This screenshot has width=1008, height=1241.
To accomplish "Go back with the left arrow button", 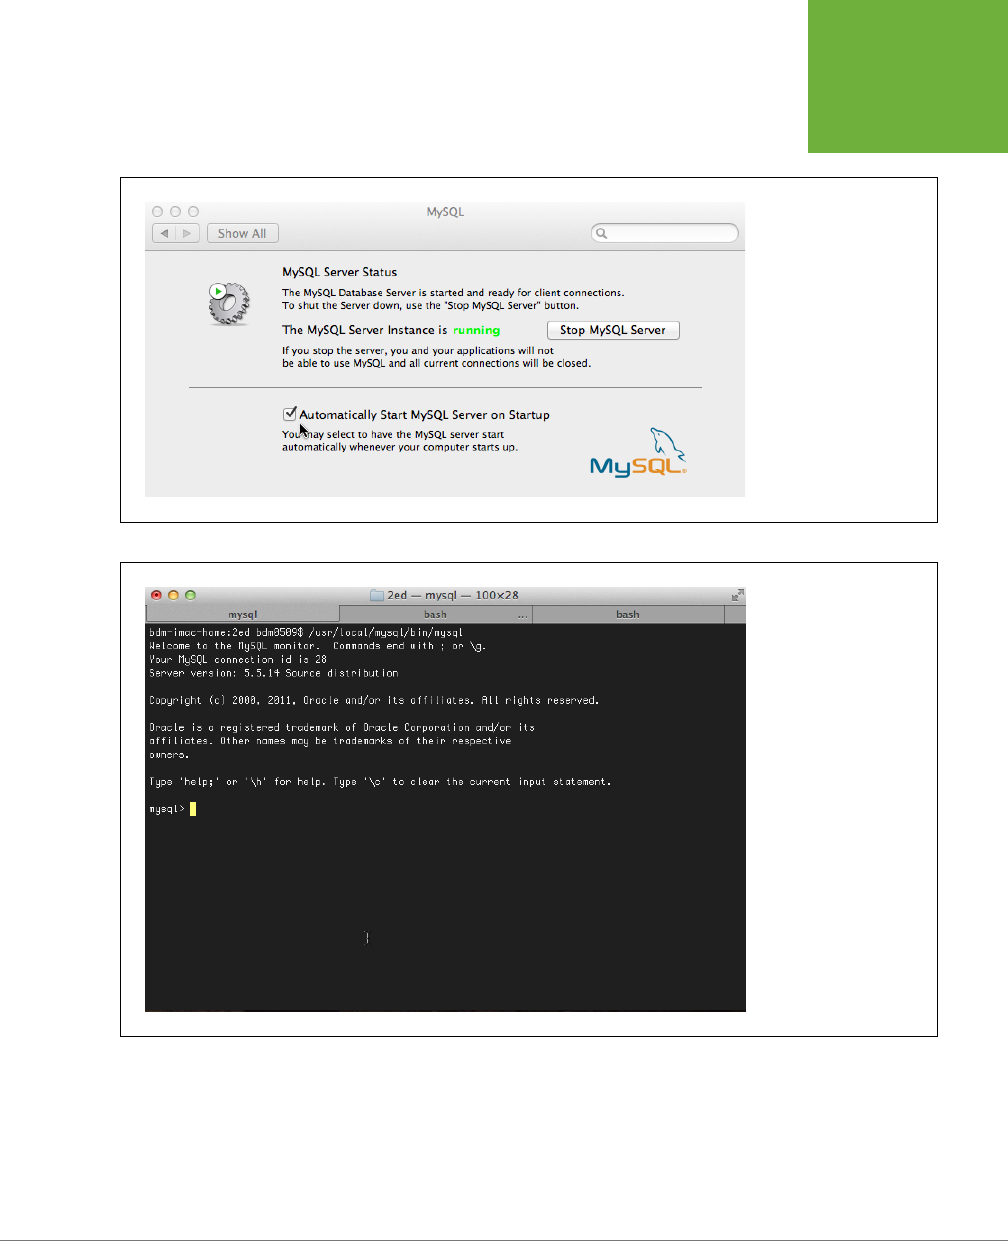I will pos(164,233).
